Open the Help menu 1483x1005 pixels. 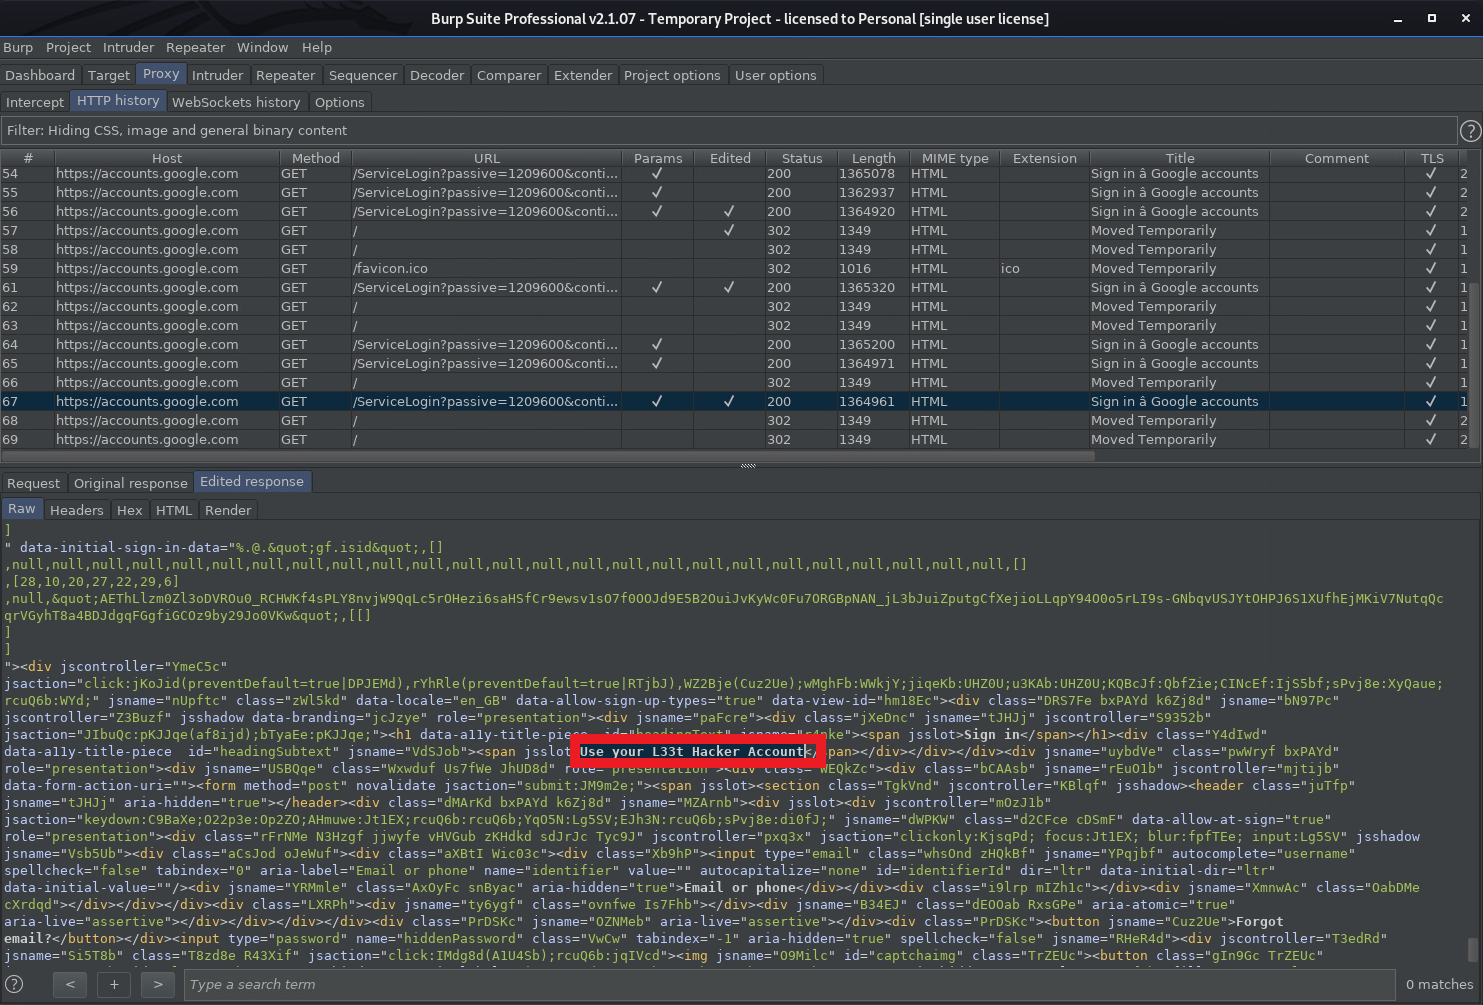pyautogui.click(x=316, y=47)
